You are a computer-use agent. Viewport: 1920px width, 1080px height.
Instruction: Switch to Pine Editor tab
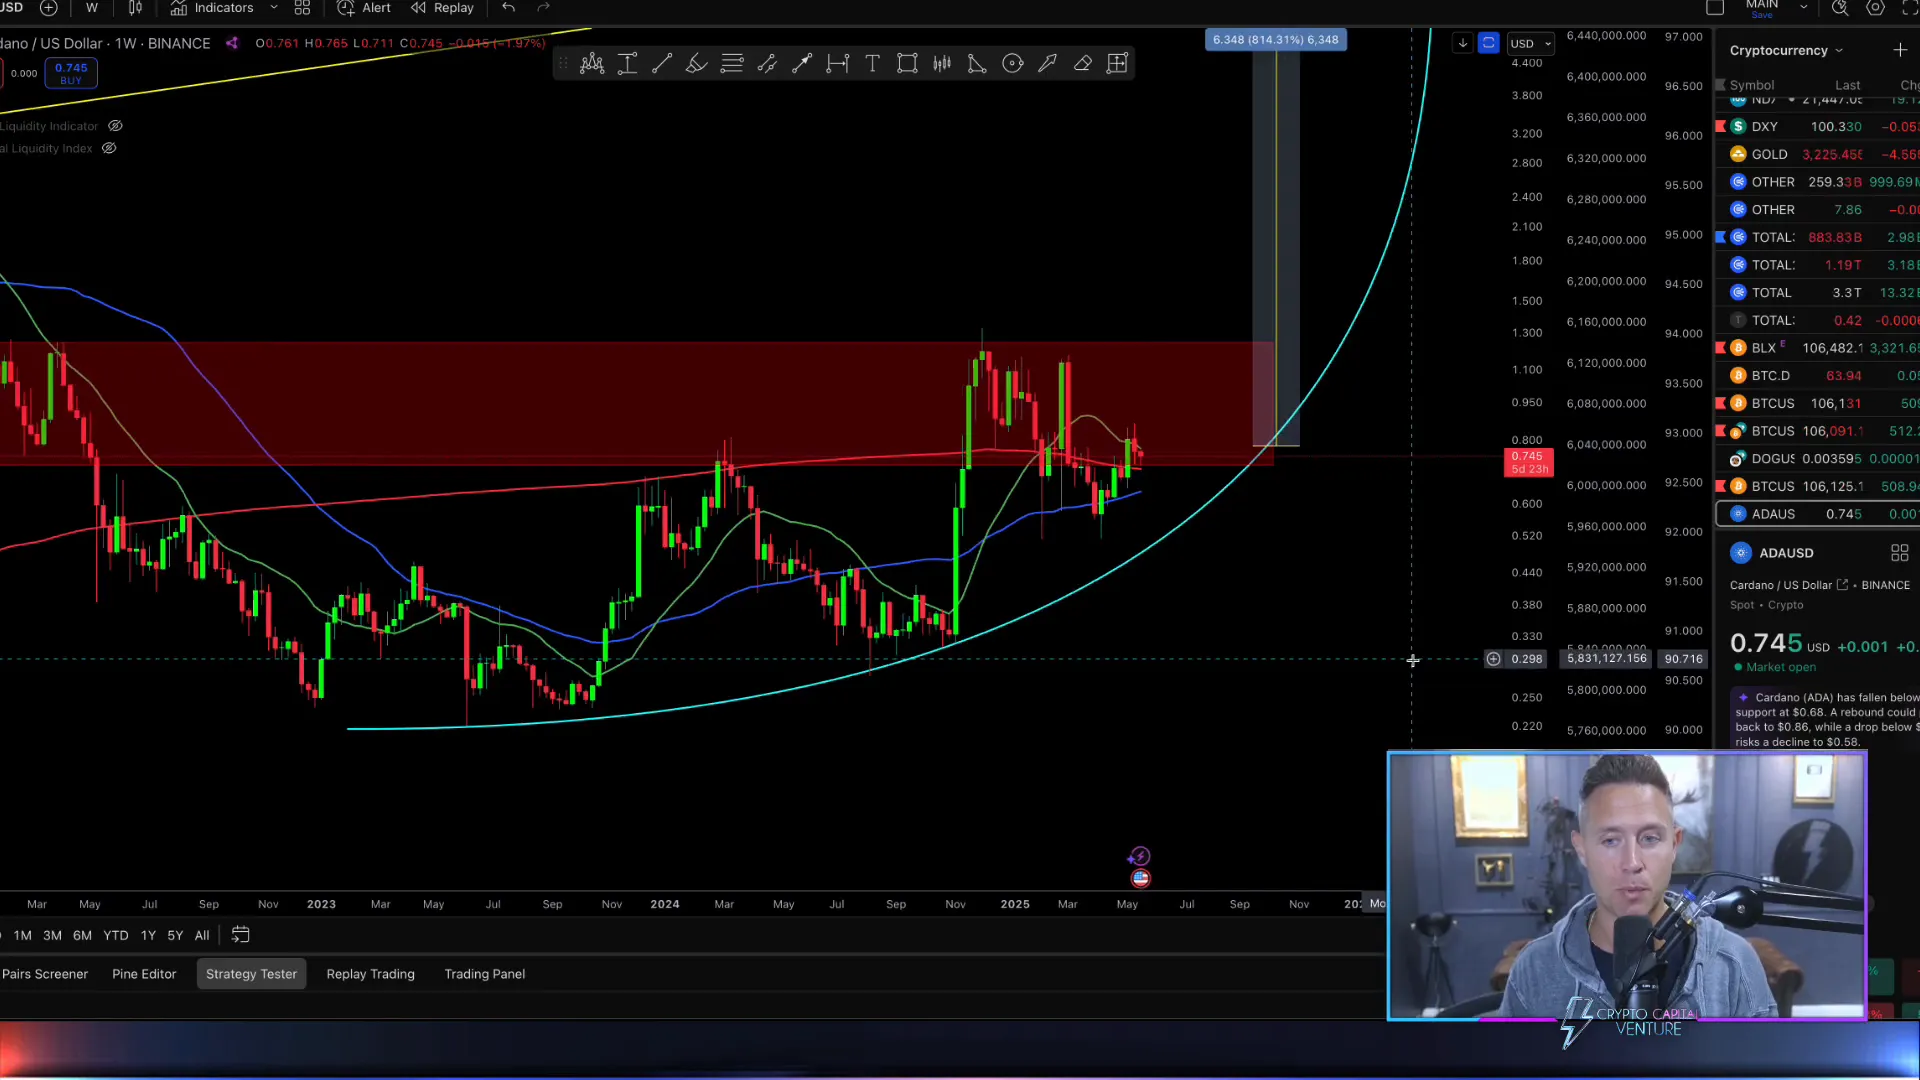[144, 974]
